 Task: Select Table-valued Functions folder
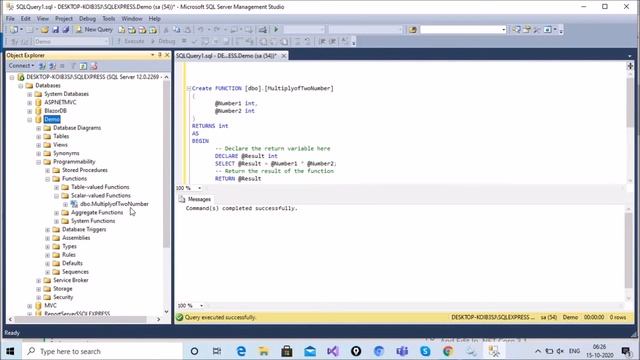[x=100, y=187]
